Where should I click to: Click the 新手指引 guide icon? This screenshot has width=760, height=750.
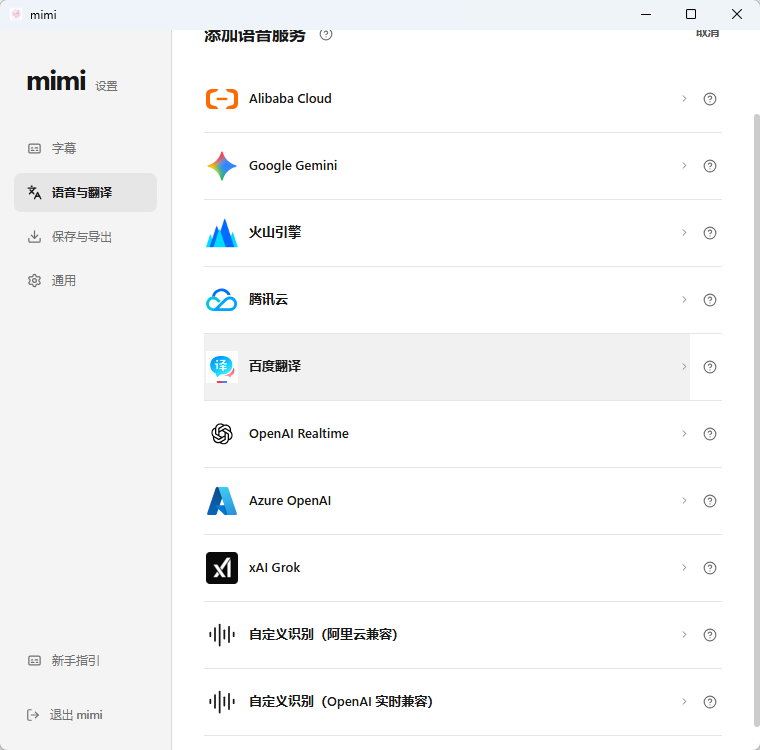(x=34, y=661)
